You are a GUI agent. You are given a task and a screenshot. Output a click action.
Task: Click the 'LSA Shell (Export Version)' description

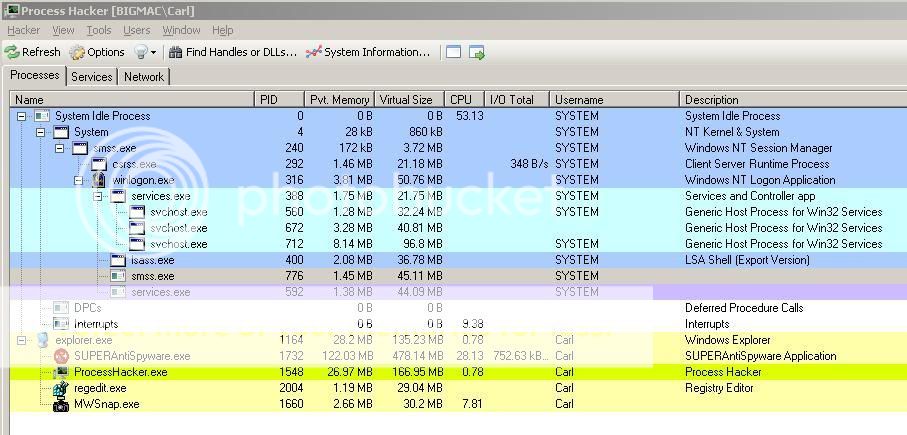pyautogui.click(x=747, y=260)
